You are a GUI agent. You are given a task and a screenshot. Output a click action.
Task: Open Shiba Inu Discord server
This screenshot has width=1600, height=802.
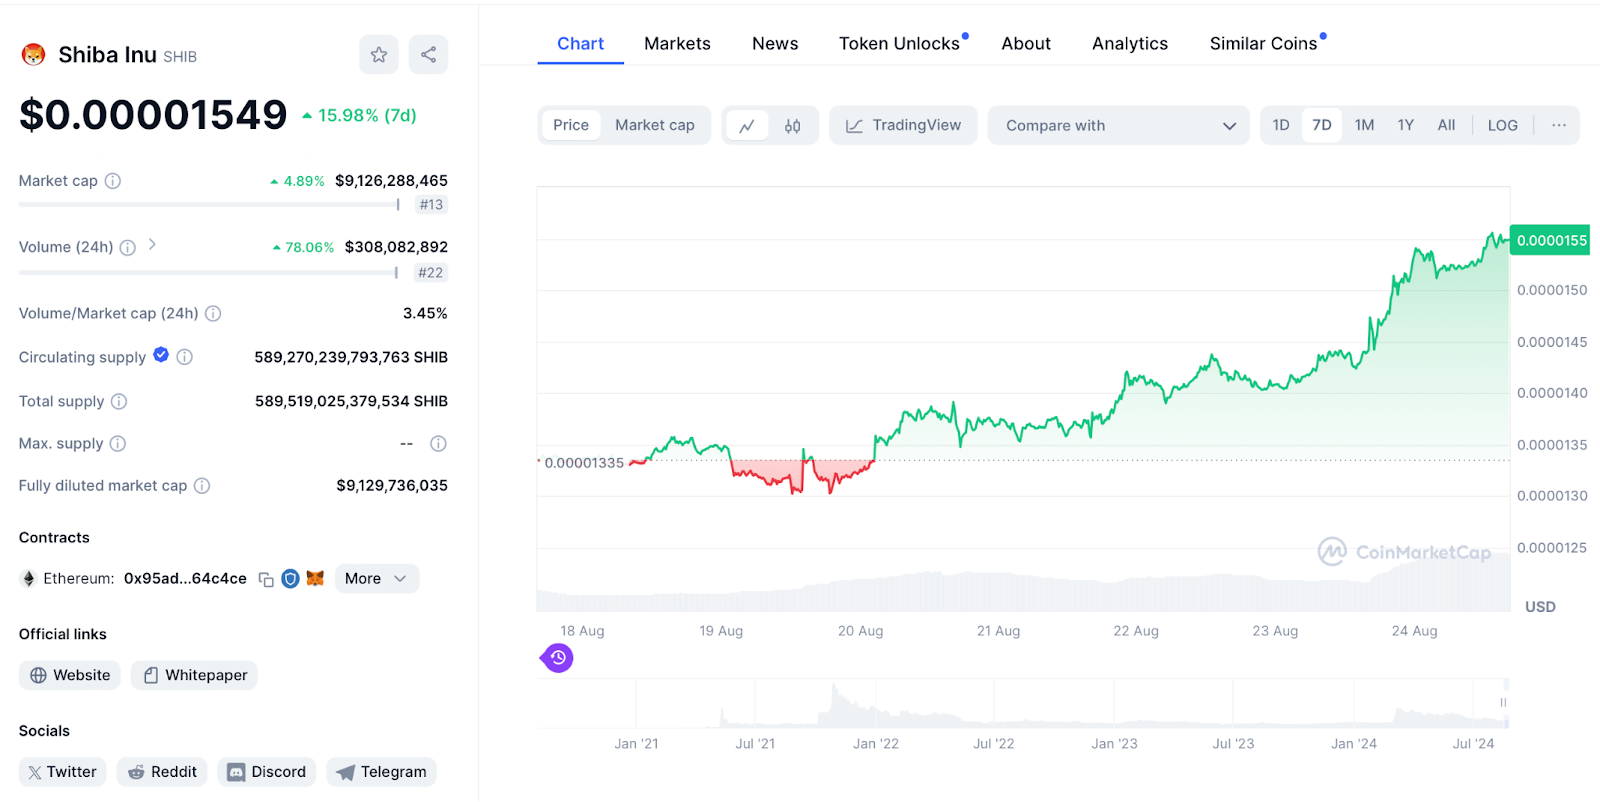(x=267, y=772)
